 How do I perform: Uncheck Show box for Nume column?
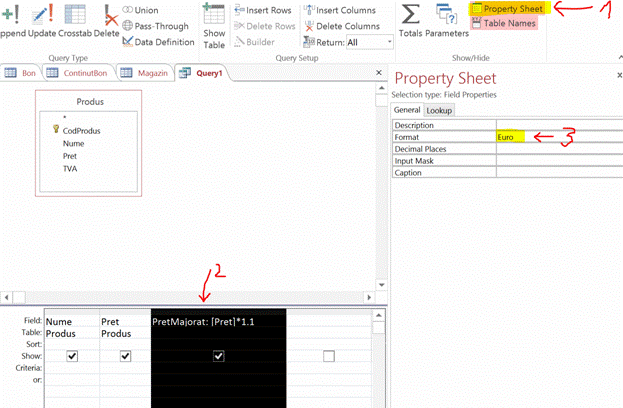click(x=72, y=356)
